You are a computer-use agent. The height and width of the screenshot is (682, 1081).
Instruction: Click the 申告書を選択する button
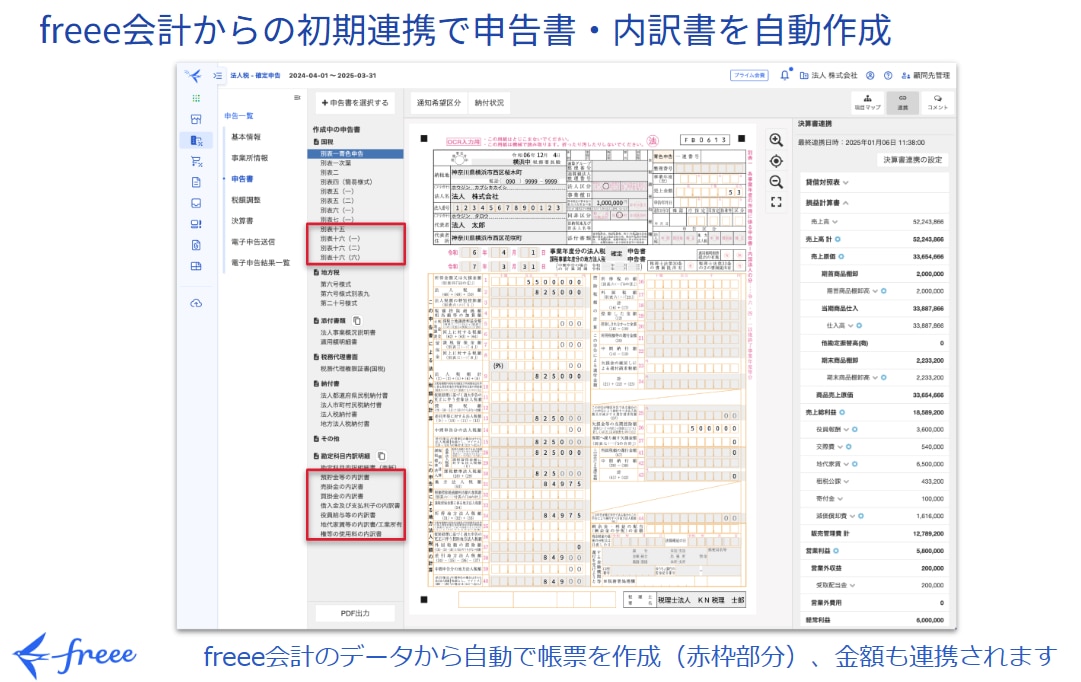pos(355,103)
